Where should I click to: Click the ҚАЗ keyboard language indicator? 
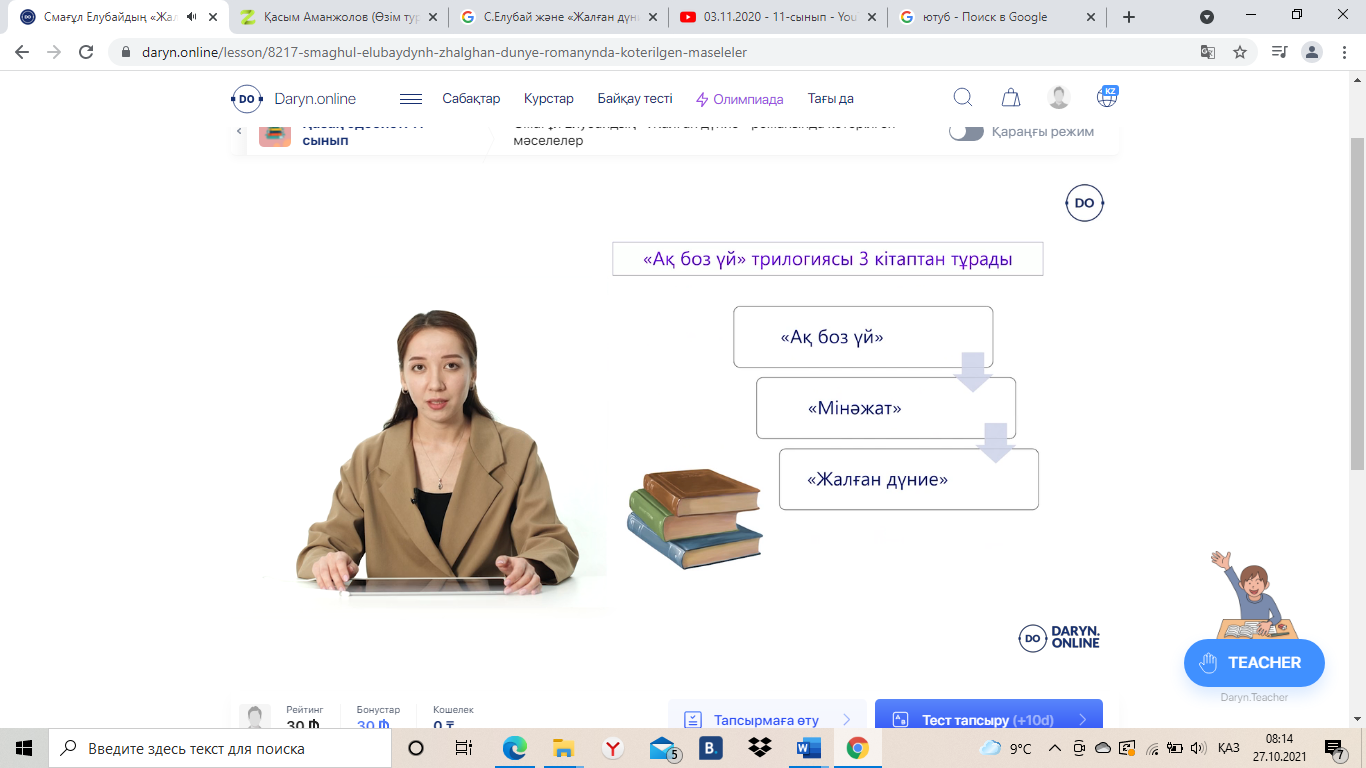tap(1229, 748)
